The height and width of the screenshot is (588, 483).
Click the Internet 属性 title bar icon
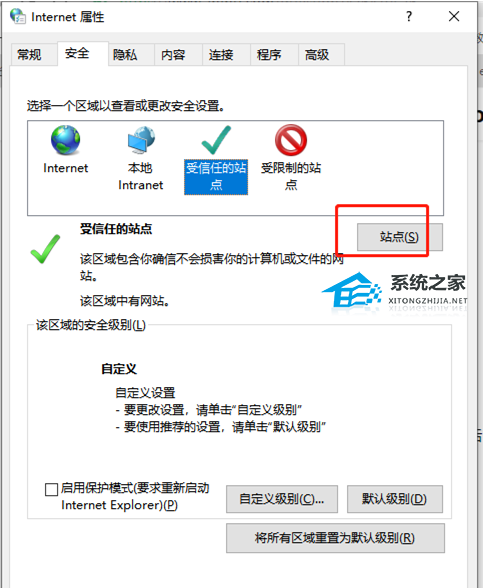click(18, 16)
